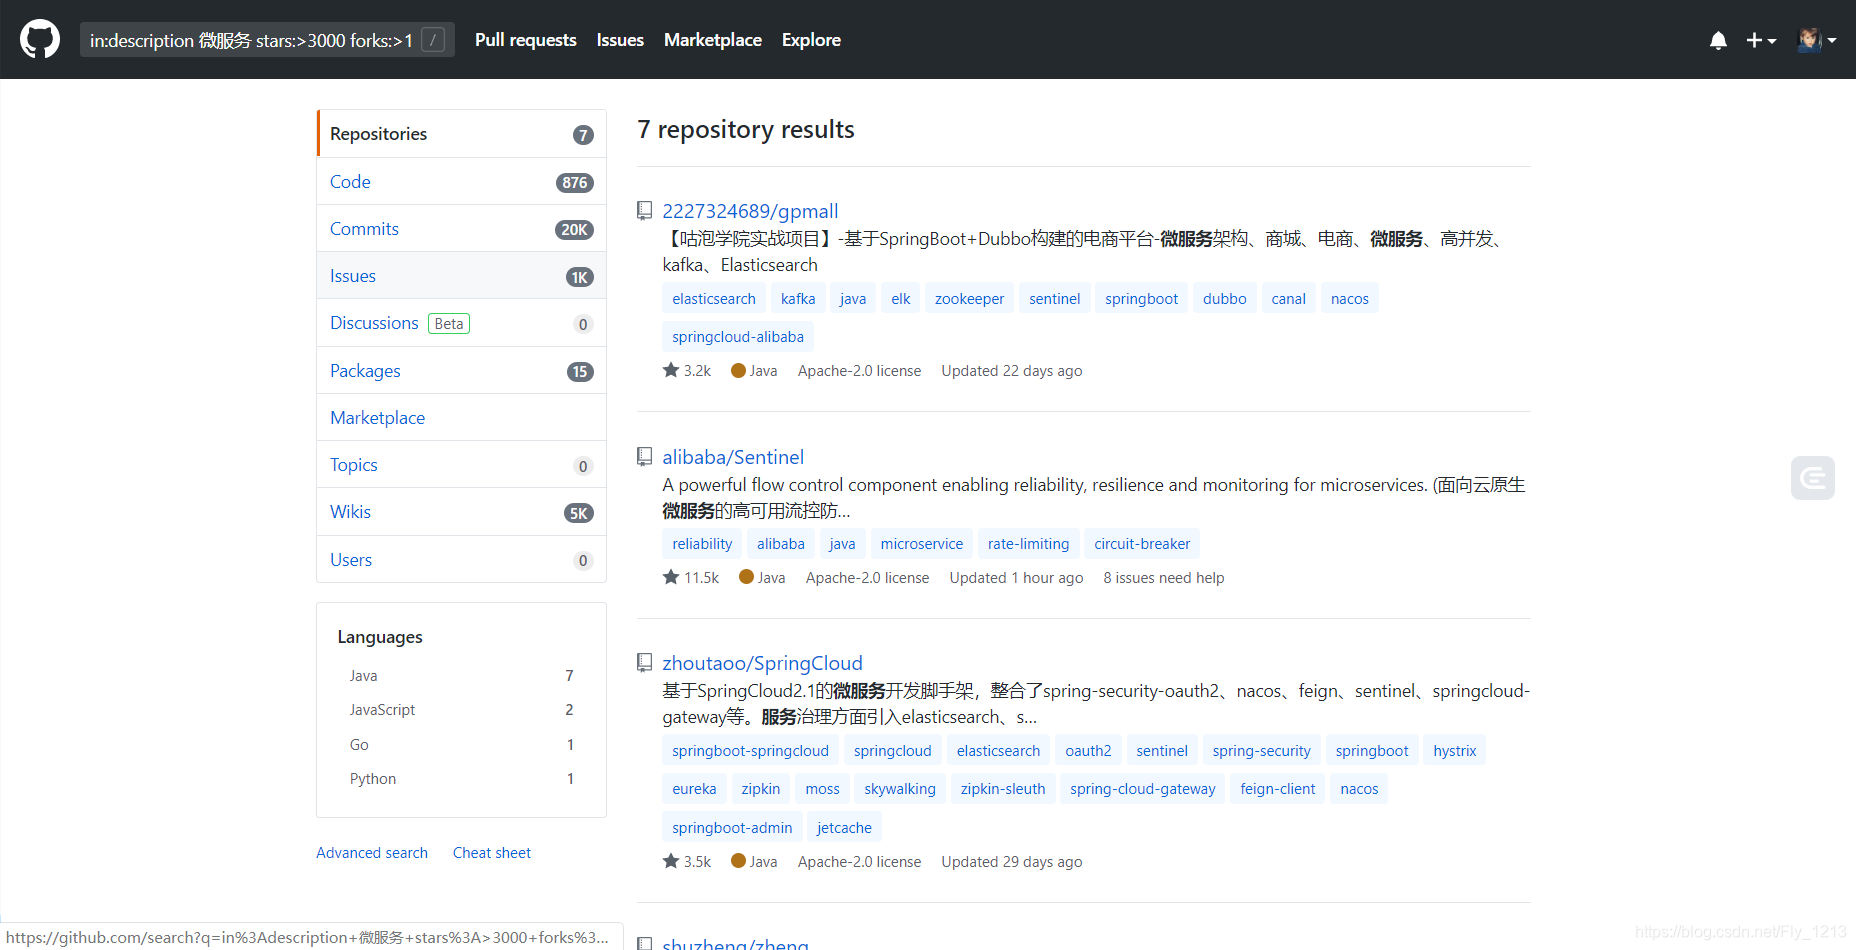Open 8 issues need help link
The image size is (1856, 950).
(x=1164, y=578)
